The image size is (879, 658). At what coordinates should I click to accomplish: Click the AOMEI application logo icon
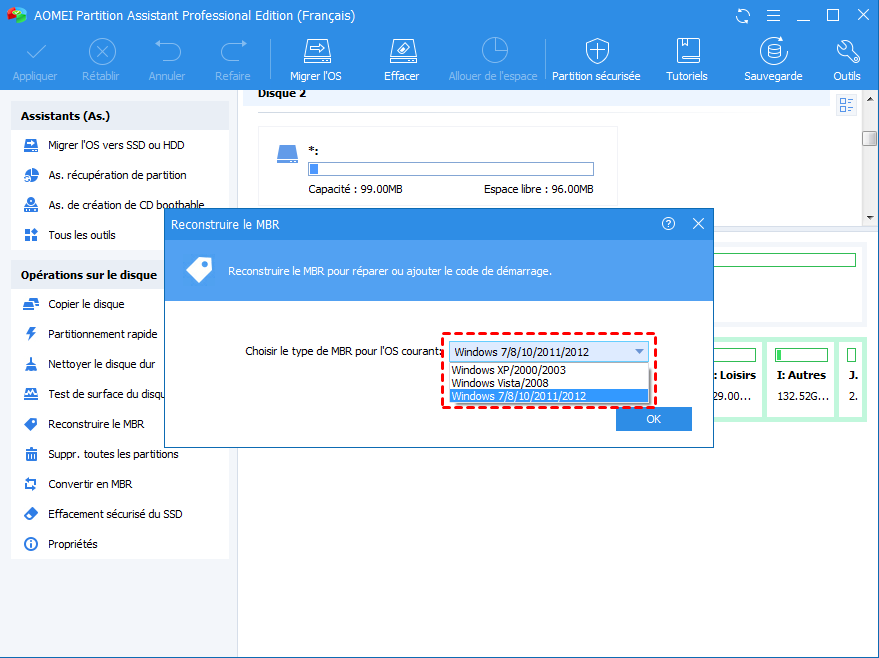point(16,15)
